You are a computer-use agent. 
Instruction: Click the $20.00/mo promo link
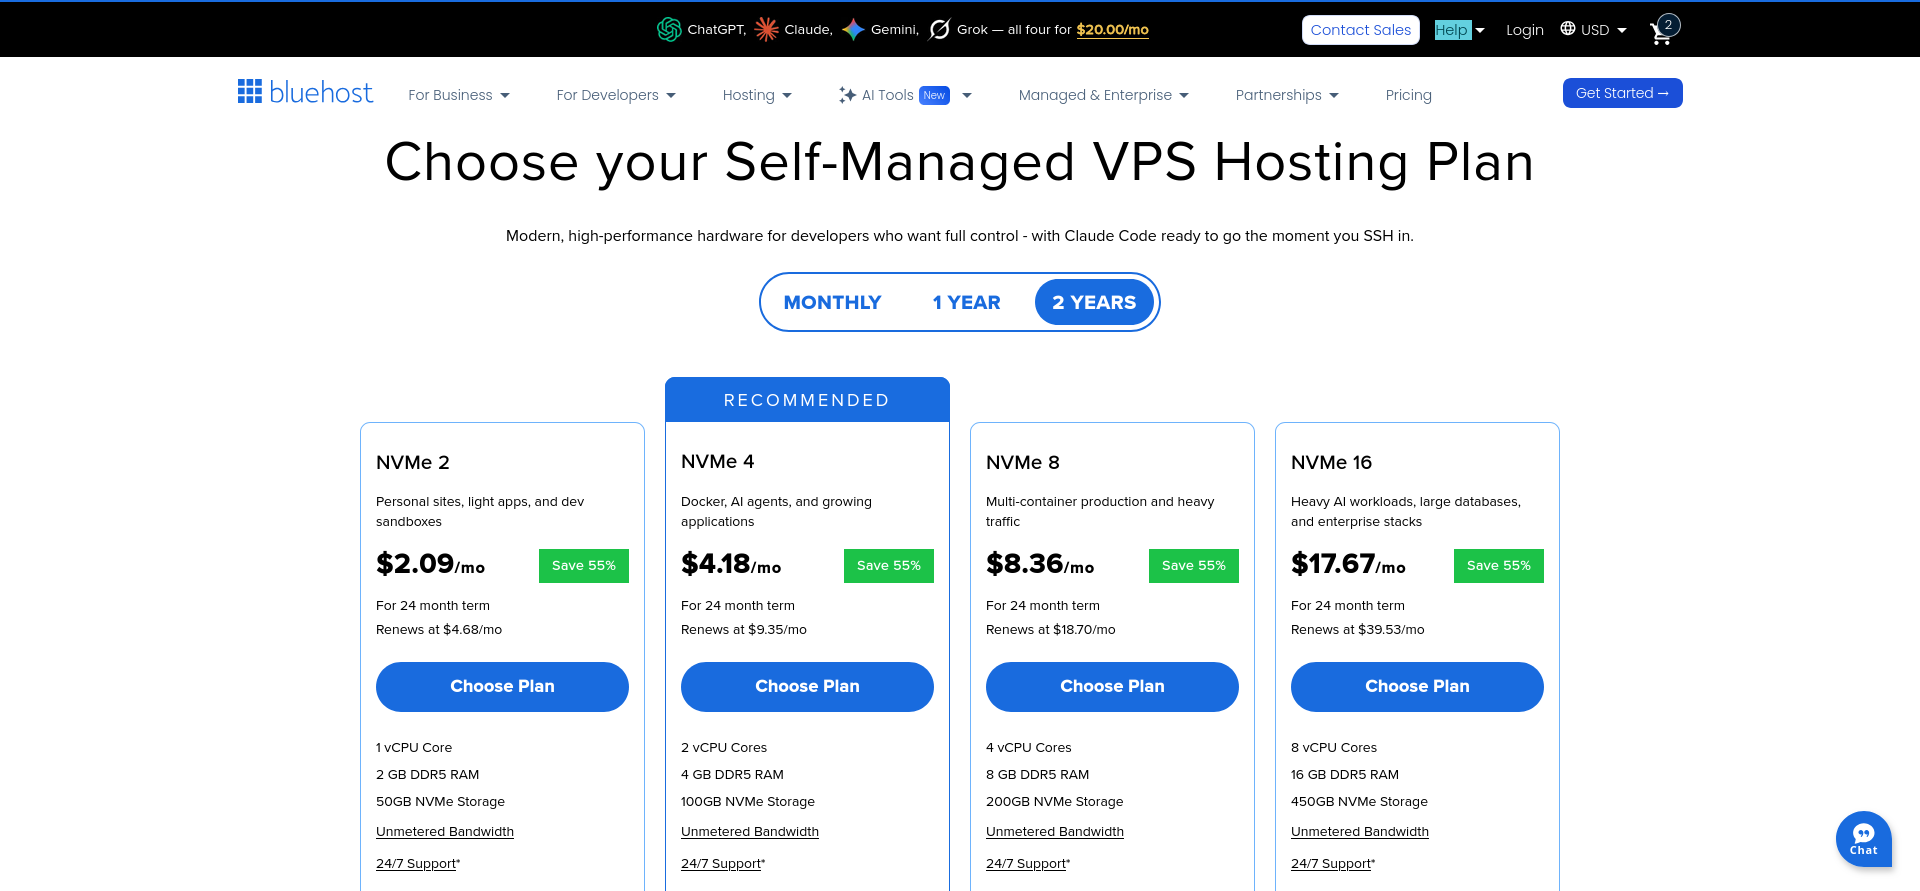(1112, 30)
